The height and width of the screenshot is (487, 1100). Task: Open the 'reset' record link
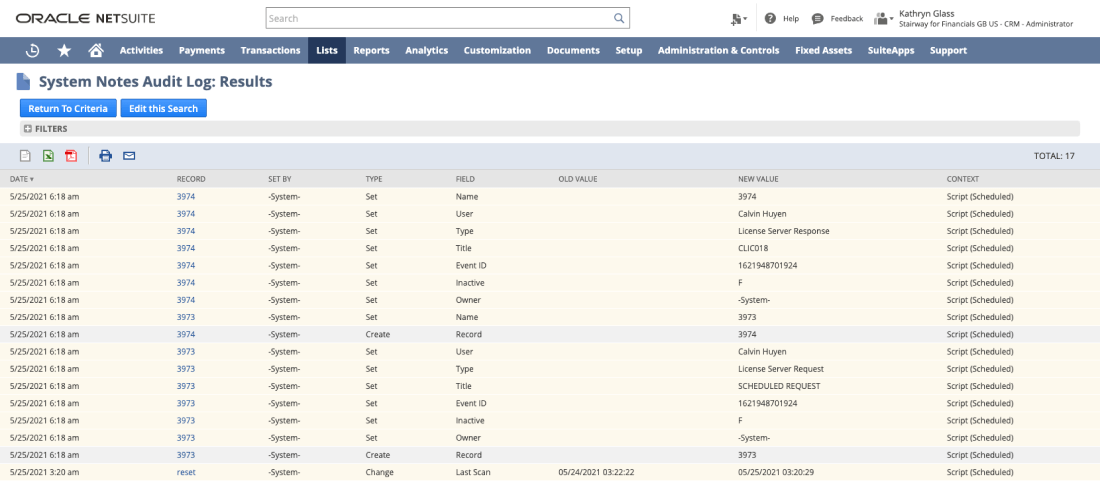[185, 472]
